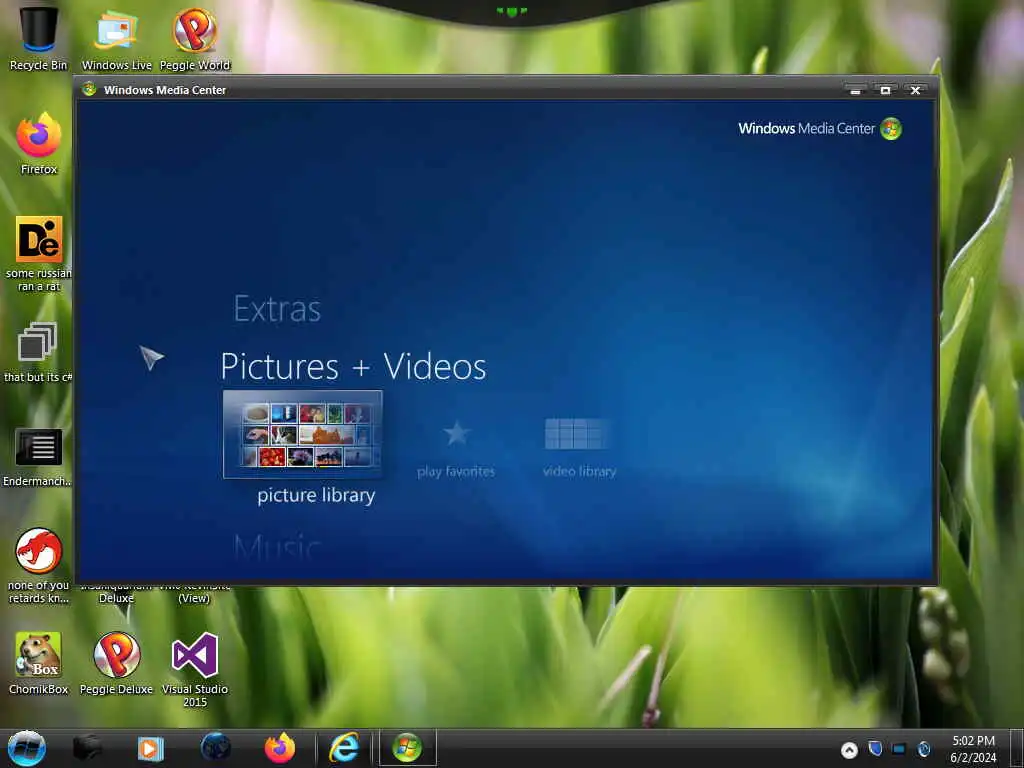
Task: Select Media Center taskbar button
Action: tap(408, 748)
